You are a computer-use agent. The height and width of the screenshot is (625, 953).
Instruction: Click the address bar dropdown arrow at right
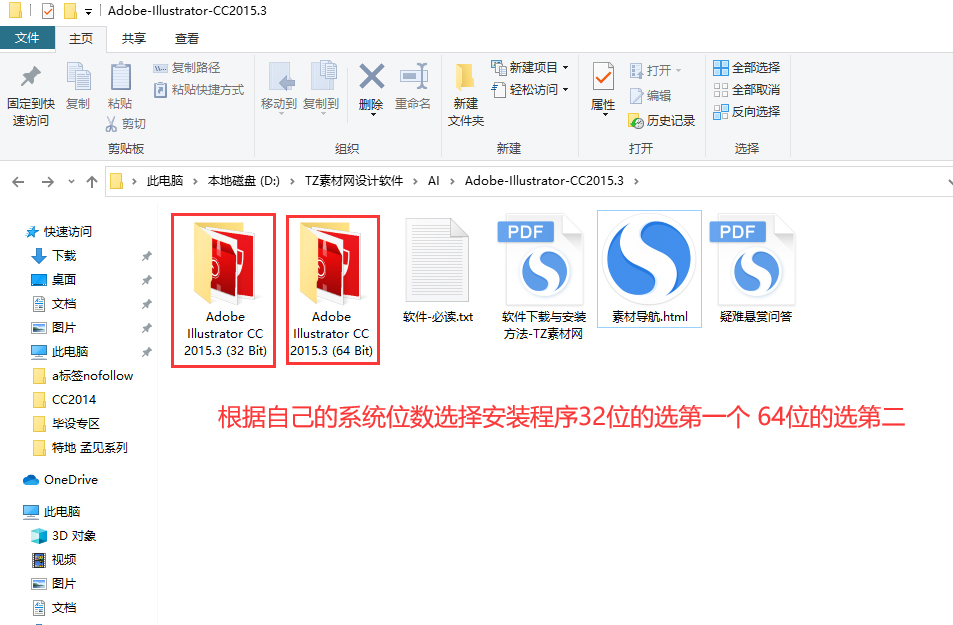[949, 181]
